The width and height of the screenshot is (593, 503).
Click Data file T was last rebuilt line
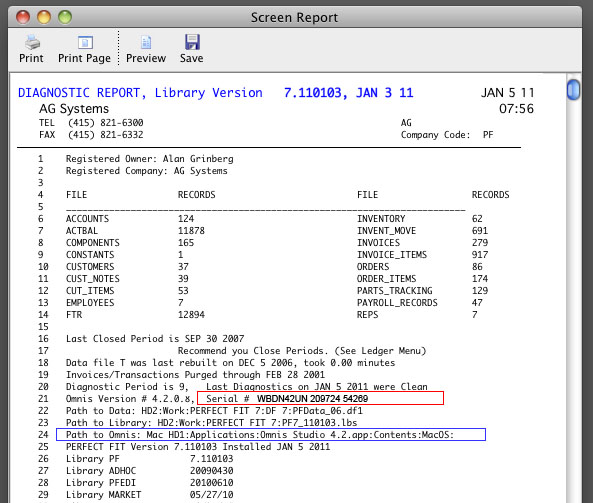(230, 363)
